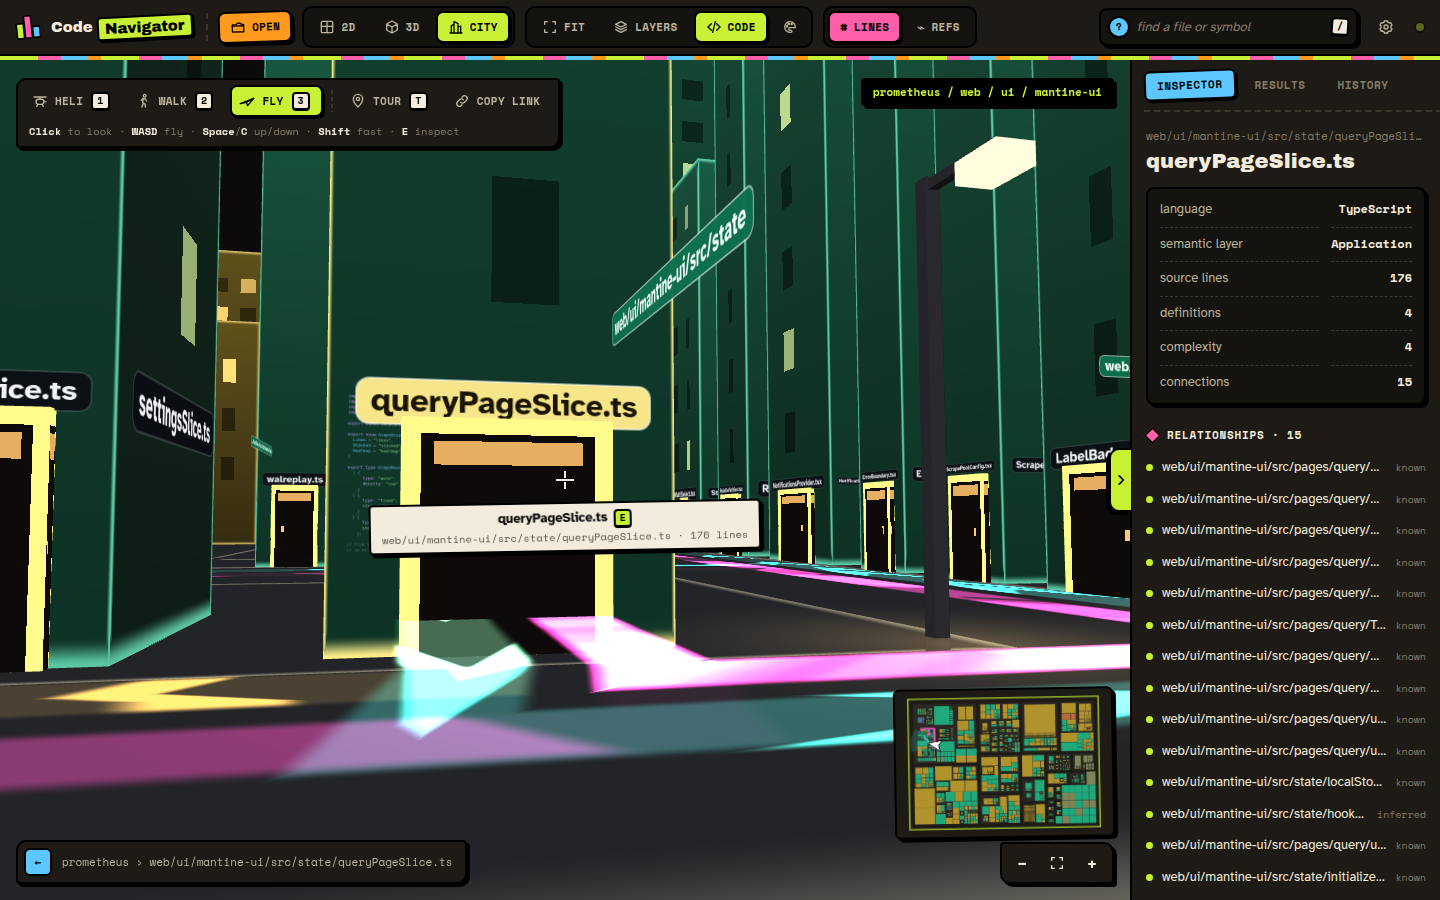Image resolution: width=1440 pixels, height=900 pixels.
Task: Toggle the REFS overlay
Action: [938, 27]
